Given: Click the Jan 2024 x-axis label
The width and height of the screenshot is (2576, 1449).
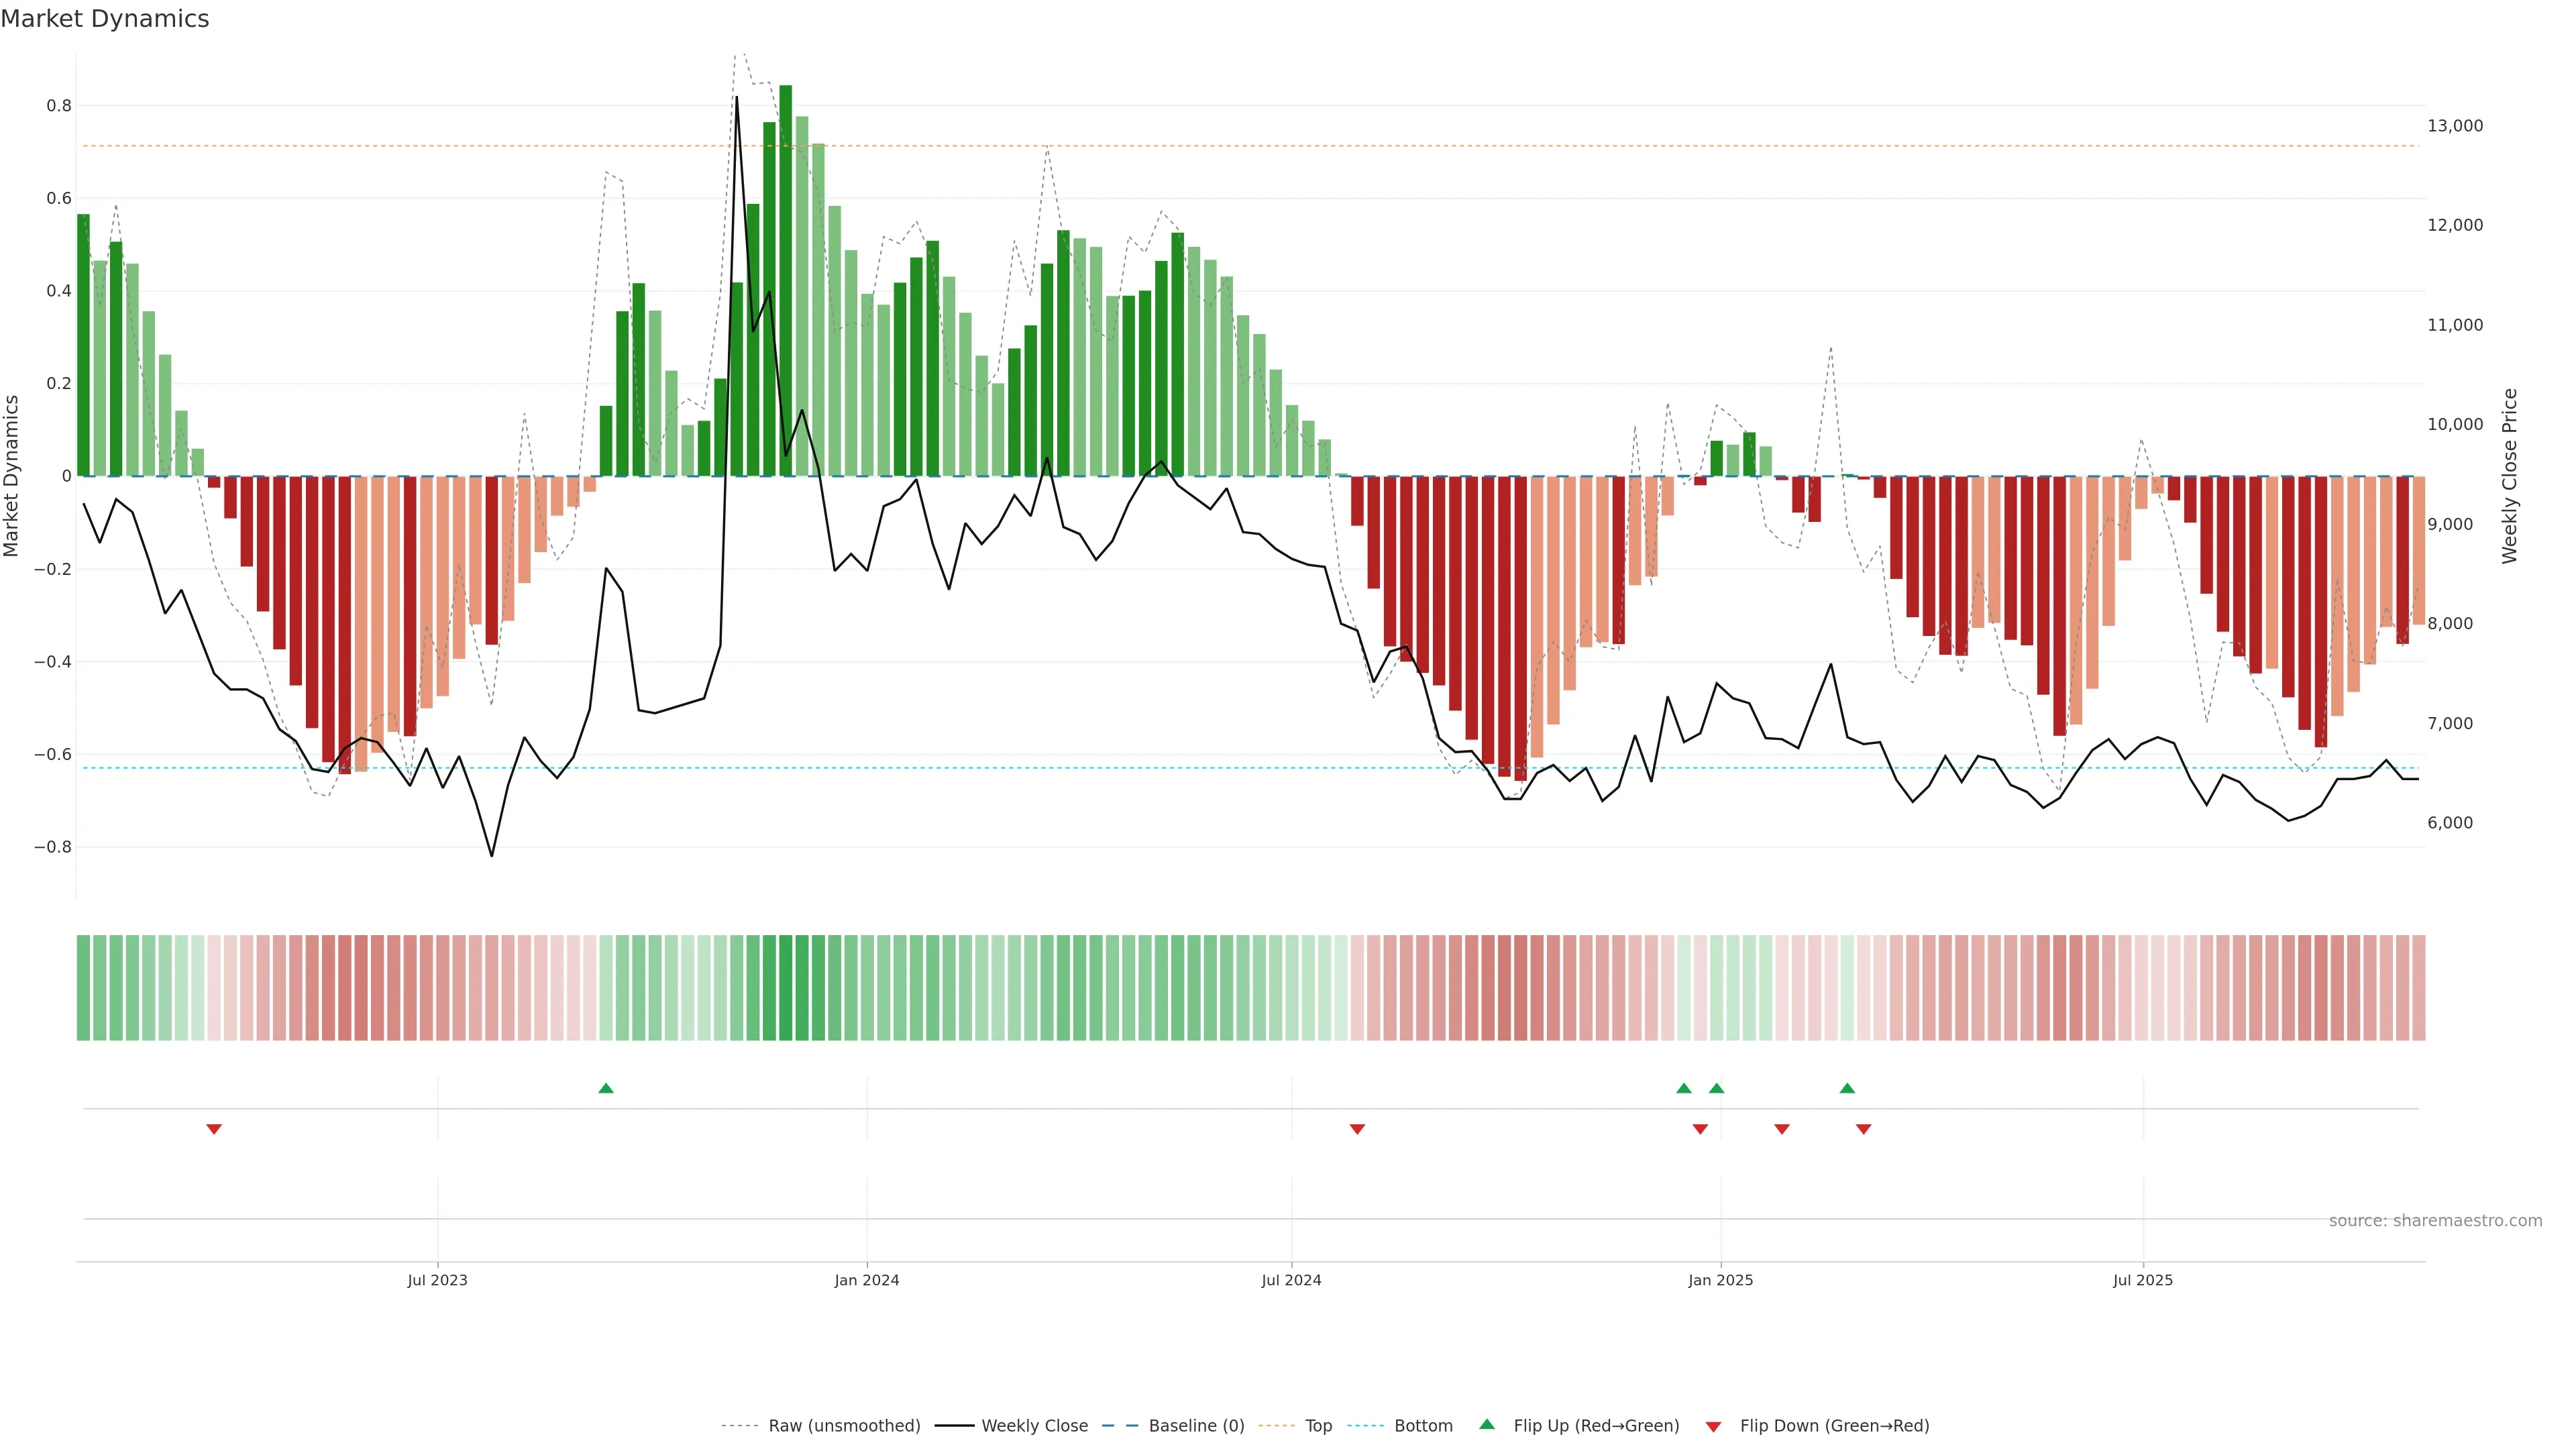Looking at the screenshot, I should (867, 1280).
